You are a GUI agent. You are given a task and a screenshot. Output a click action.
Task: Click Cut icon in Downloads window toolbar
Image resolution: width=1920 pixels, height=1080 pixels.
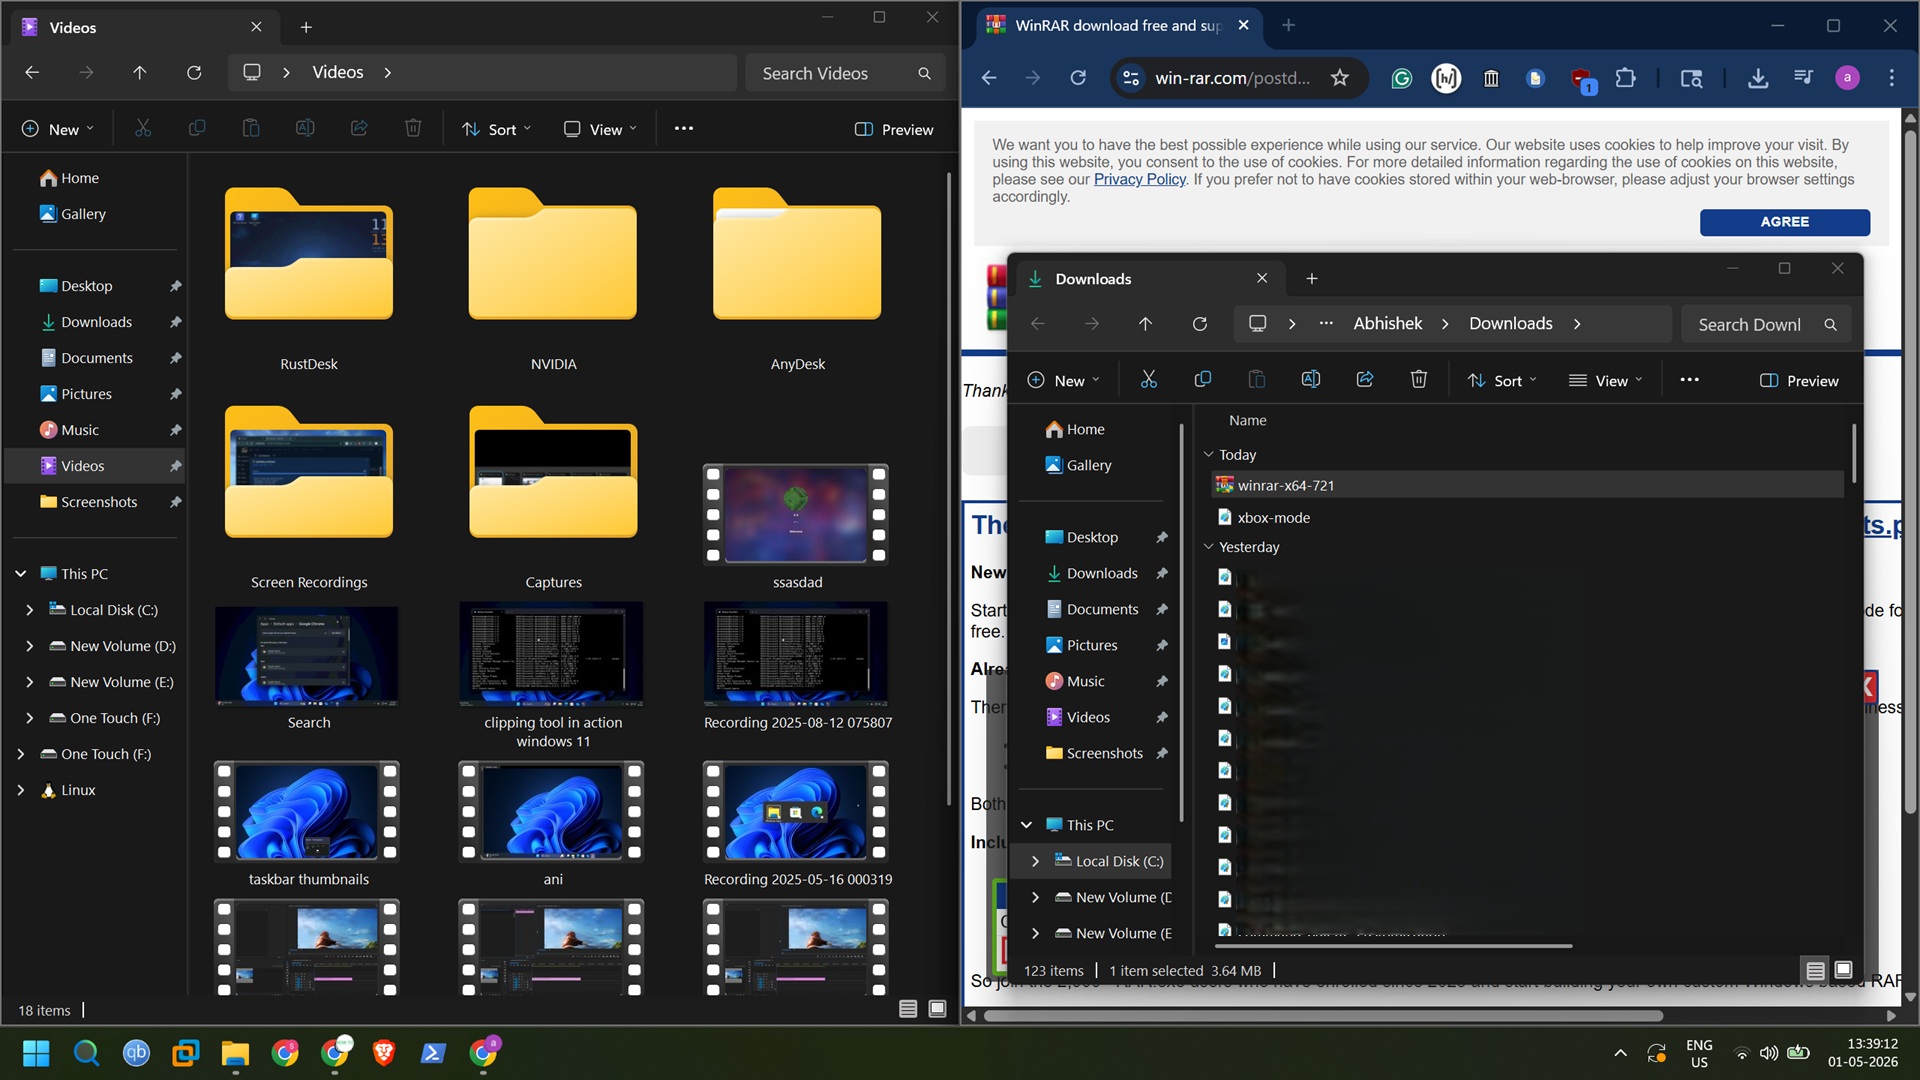pos(1148,380)
